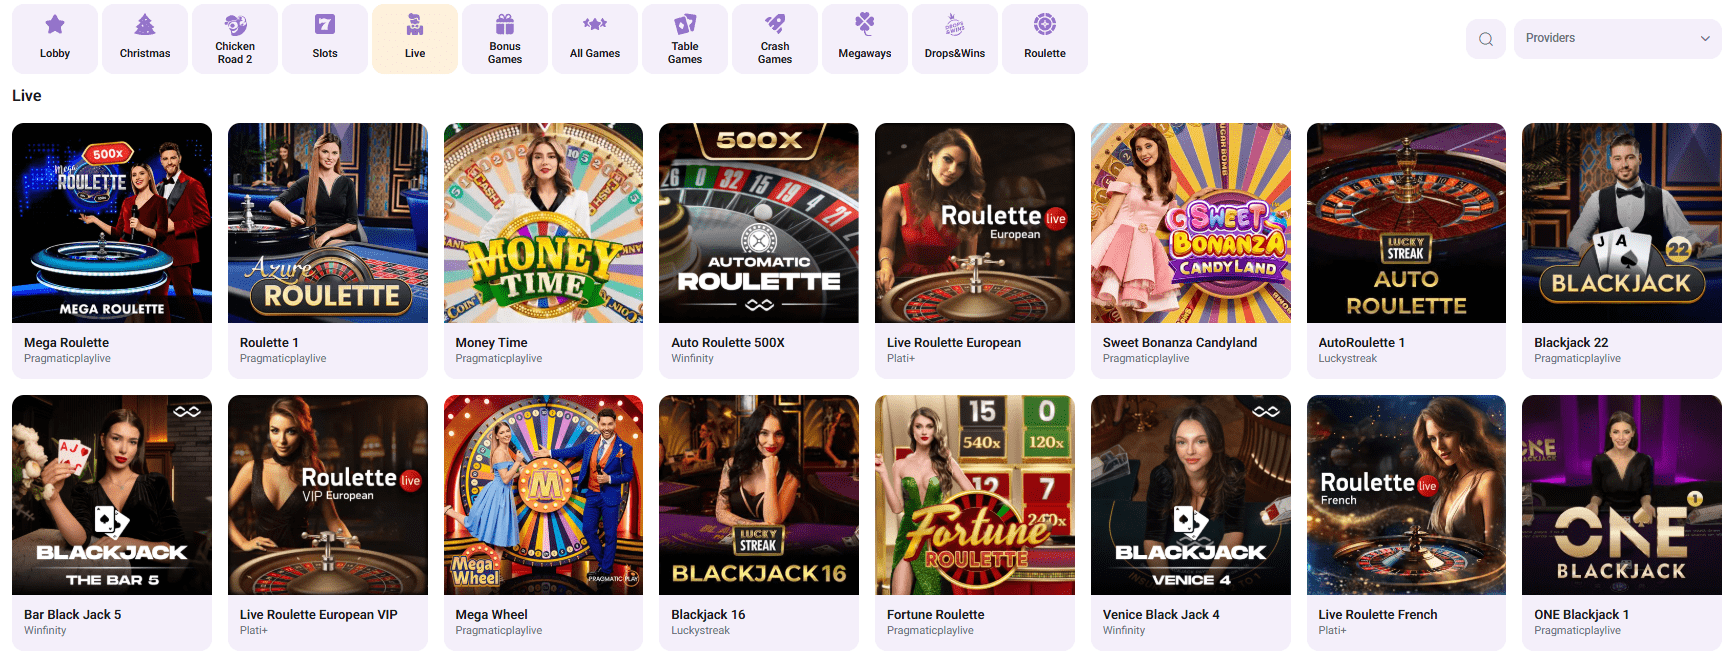Viewport: 1736px width, 658px height.
Task: Open Automatic Roulette 500X thumbnail
Action: tap(759, 223)
